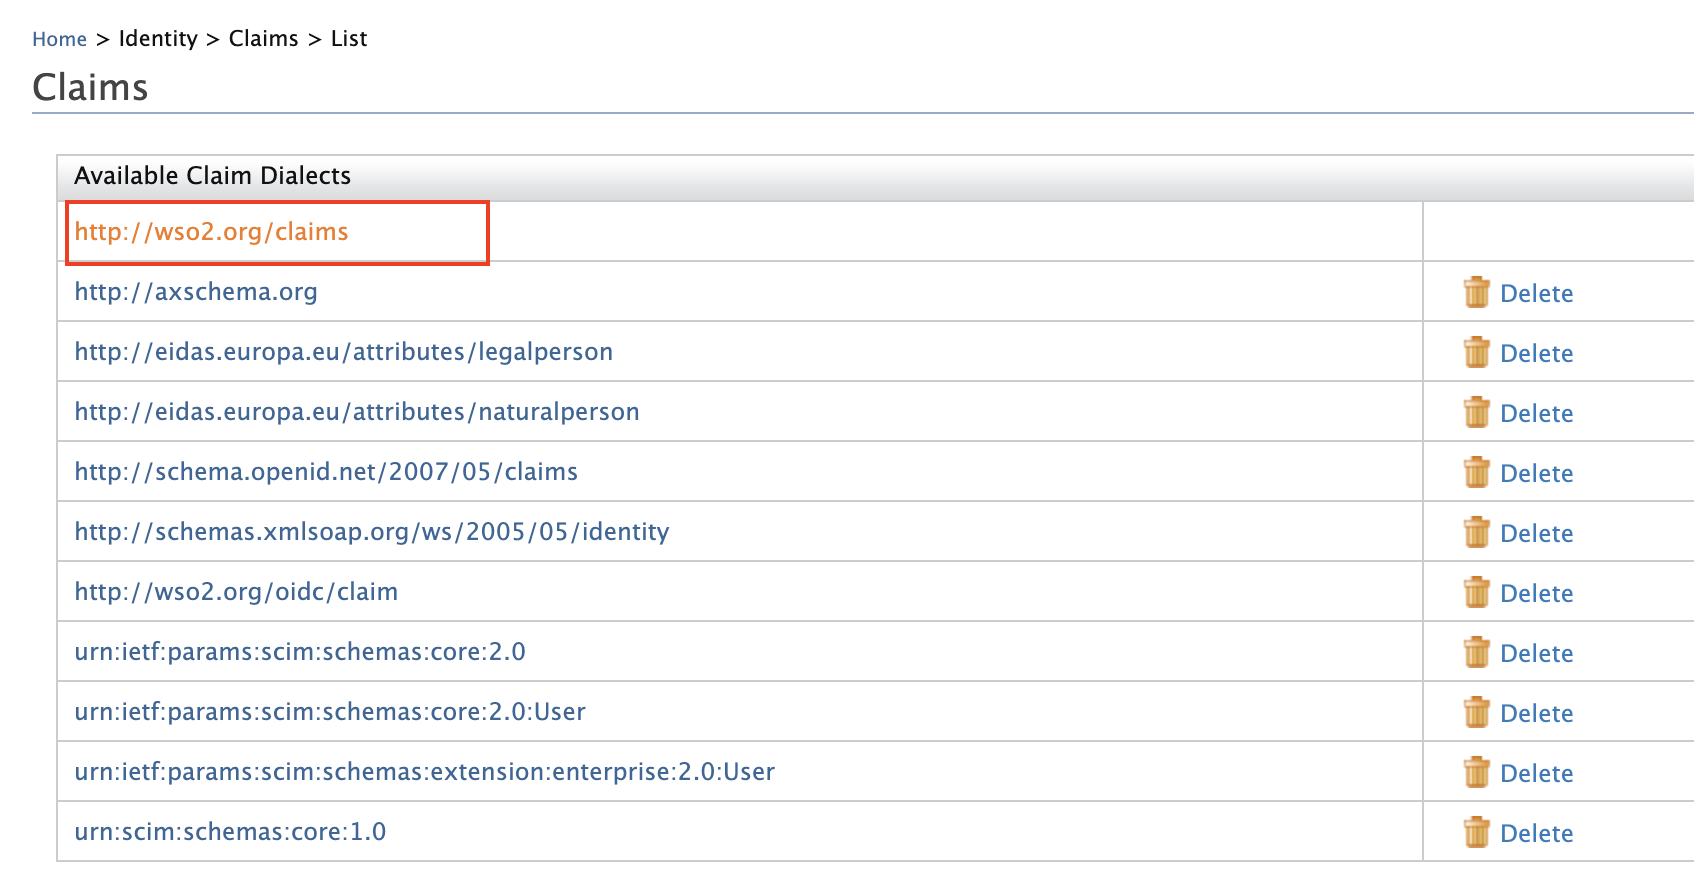This screenshot has height=886, width=1694.
Task: Delete text link for eidas naturalperson
Action: point(1537,413)
